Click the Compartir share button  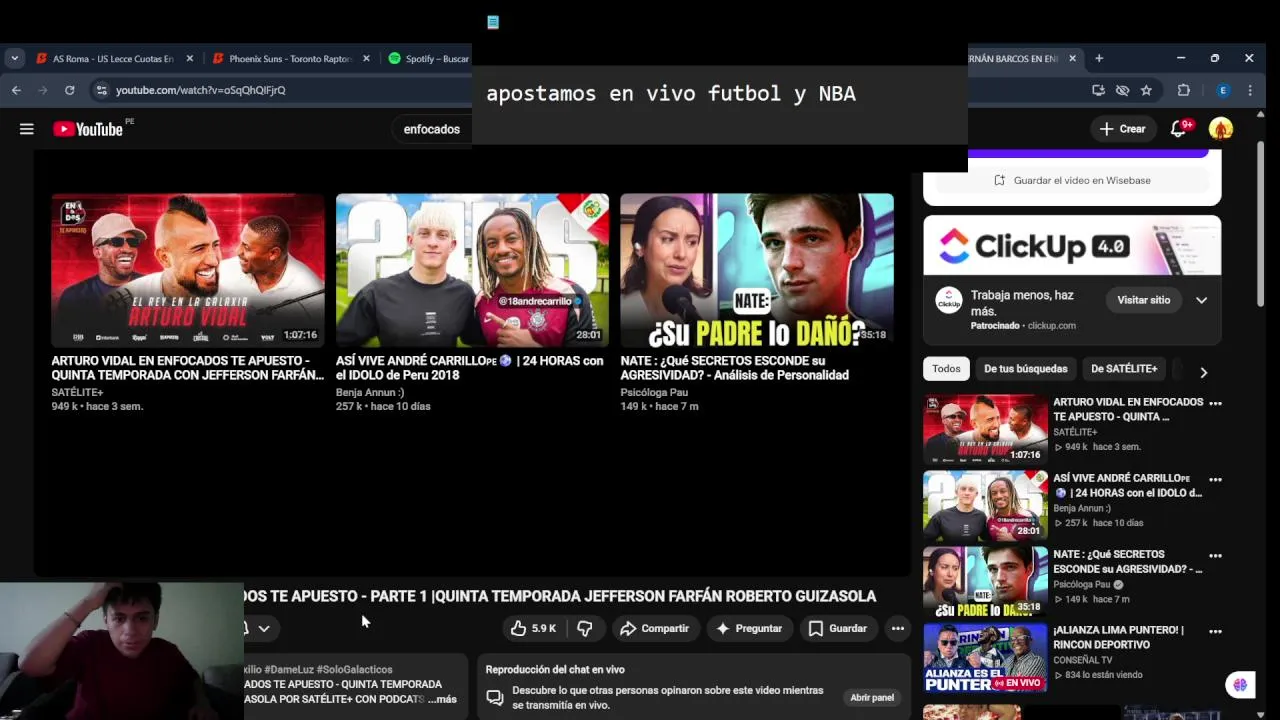click(x=655, y=628)
